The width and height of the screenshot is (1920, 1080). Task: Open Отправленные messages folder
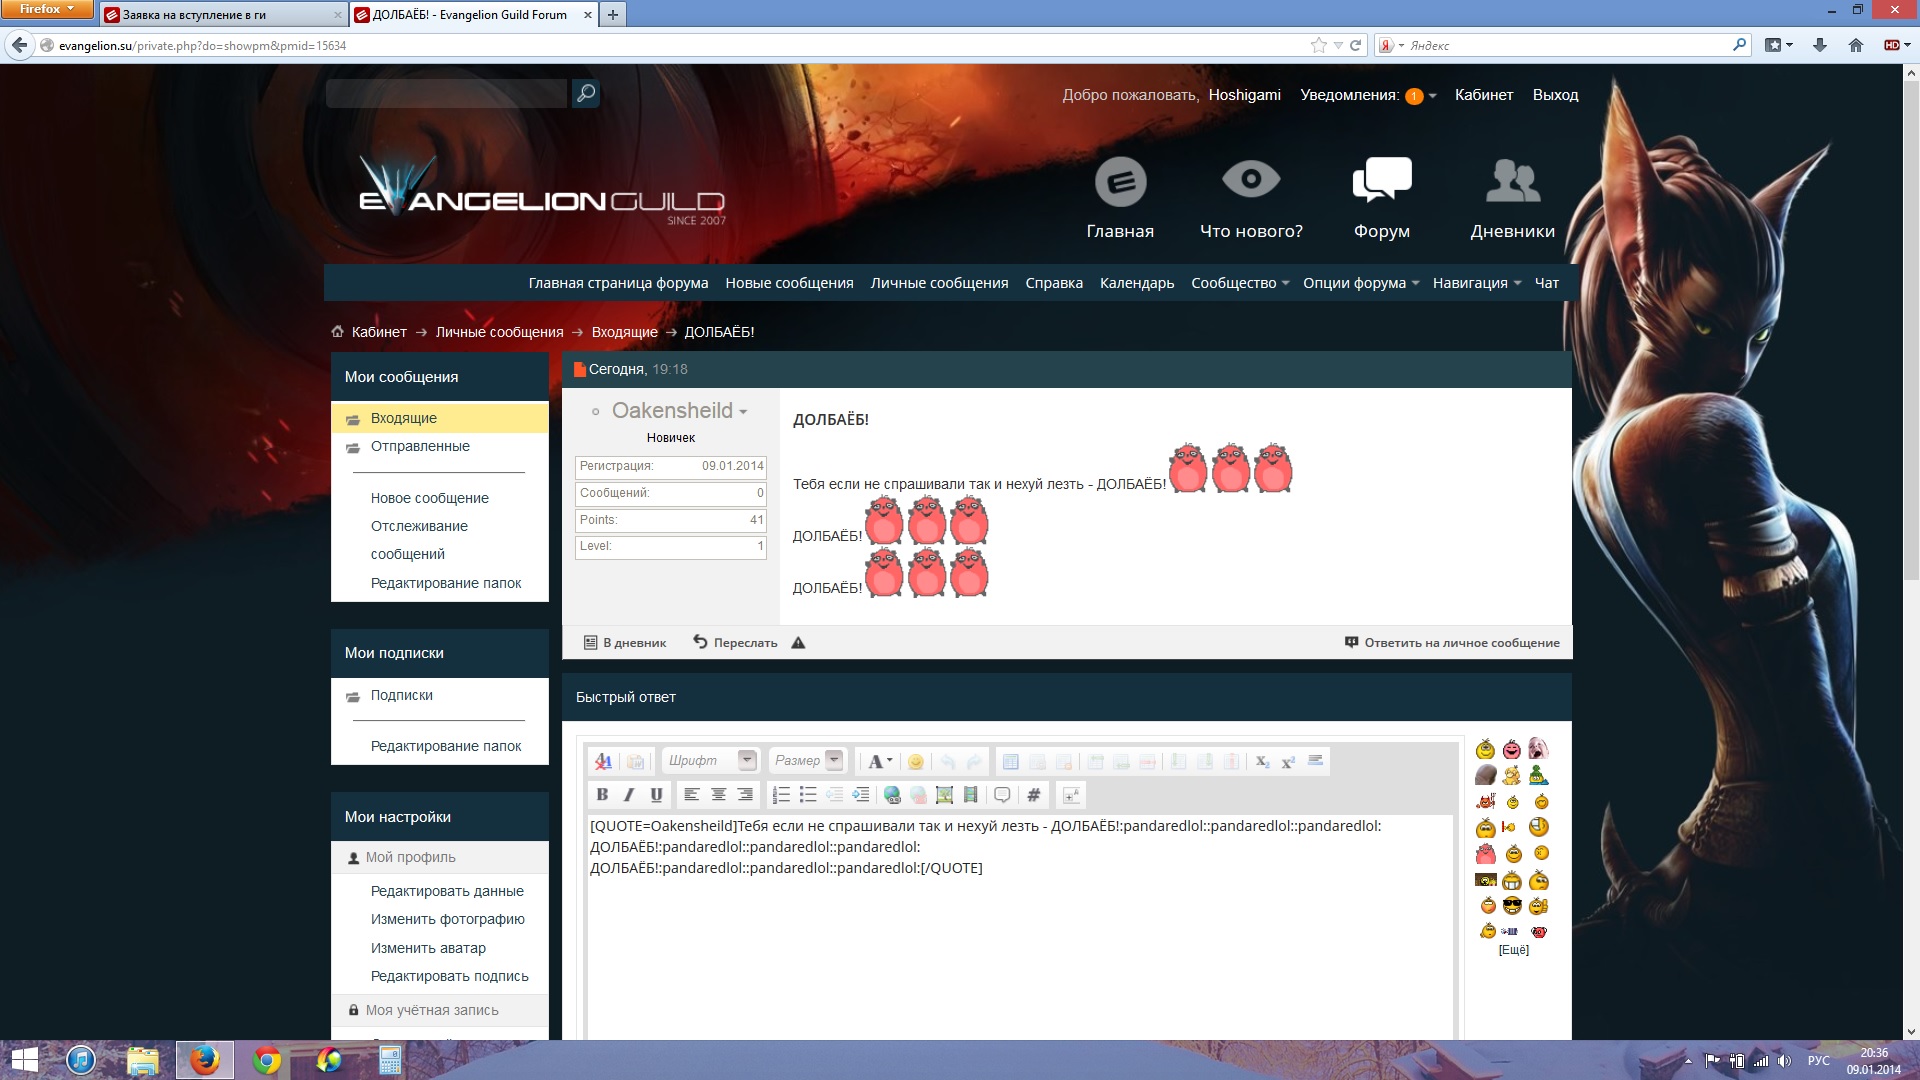(419, 446)
